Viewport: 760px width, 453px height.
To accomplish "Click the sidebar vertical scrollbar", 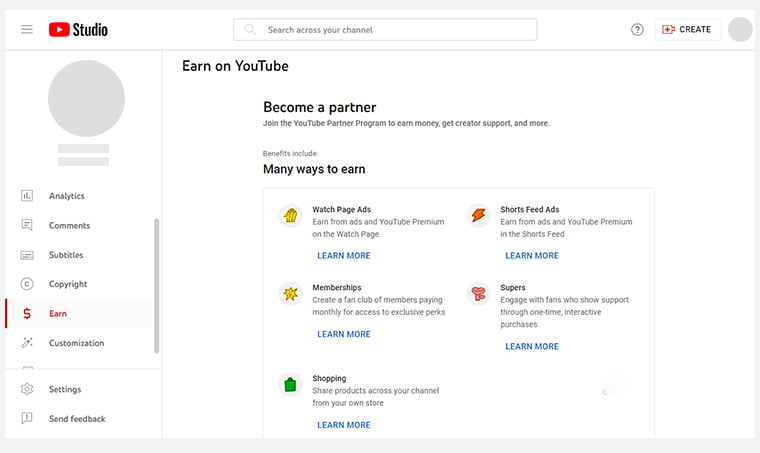I will coord(156,286).
